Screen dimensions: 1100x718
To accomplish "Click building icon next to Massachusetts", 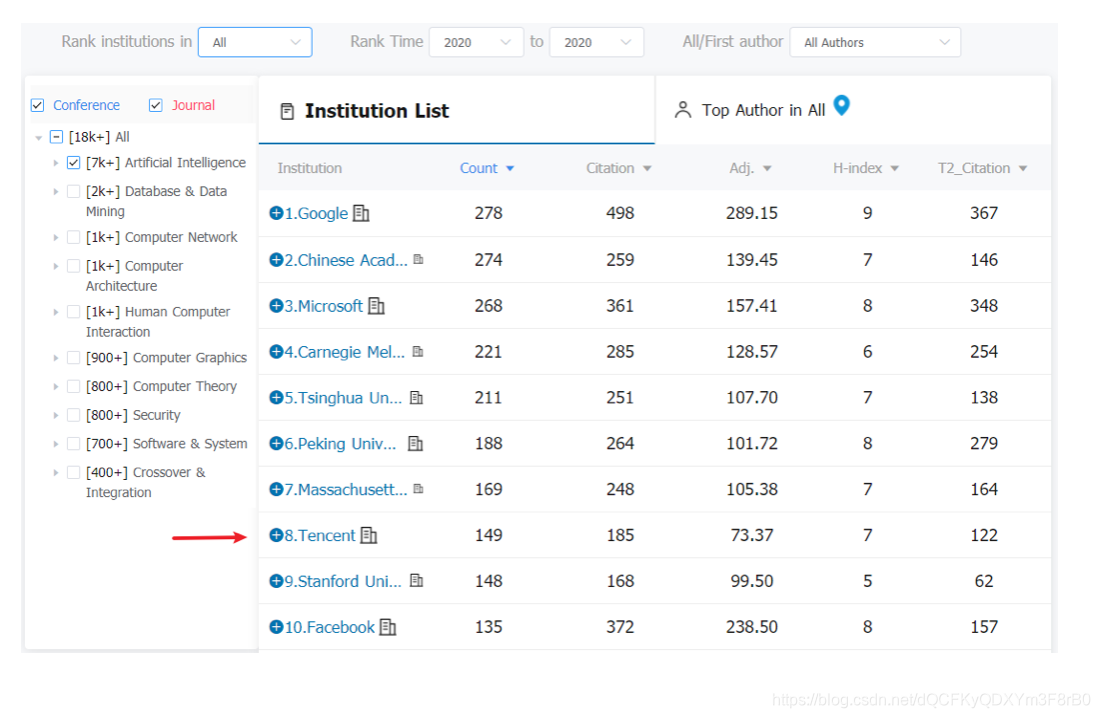I will coord(419,488).
